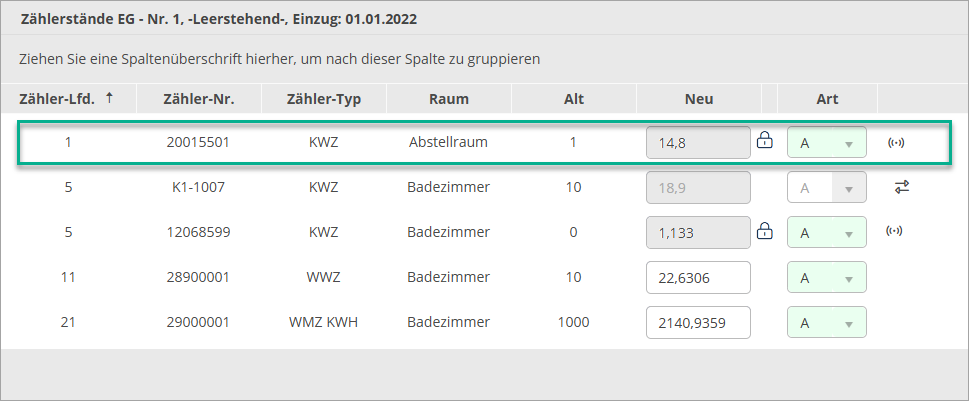Expand the Art dropdown for meter 29000001
This screenshot has height=401, width=969.
tap(848, 323)
